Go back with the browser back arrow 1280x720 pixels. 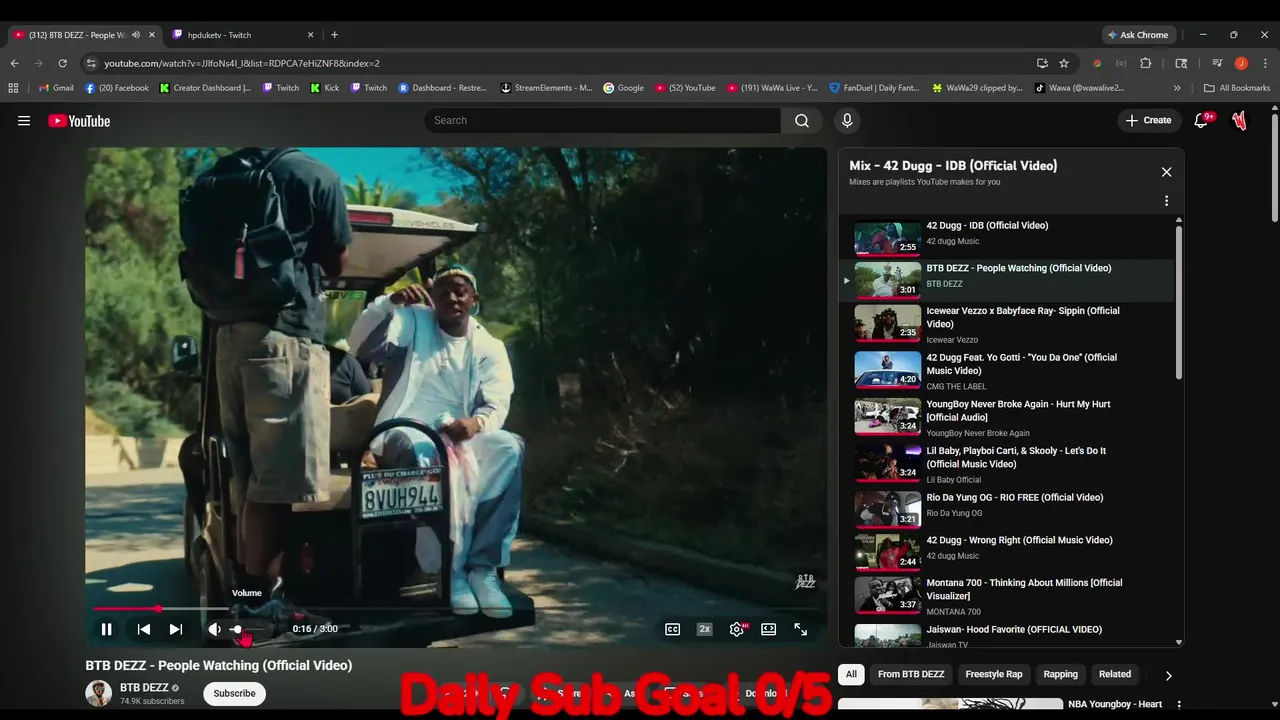(14, 63)
